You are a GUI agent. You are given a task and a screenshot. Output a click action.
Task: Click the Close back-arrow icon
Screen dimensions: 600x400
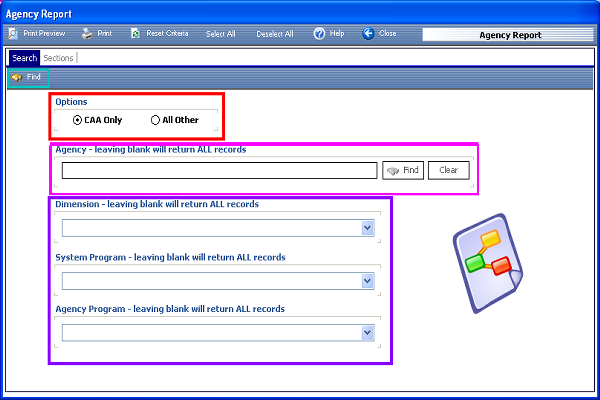pyautogui.click(x=368, y=33)
